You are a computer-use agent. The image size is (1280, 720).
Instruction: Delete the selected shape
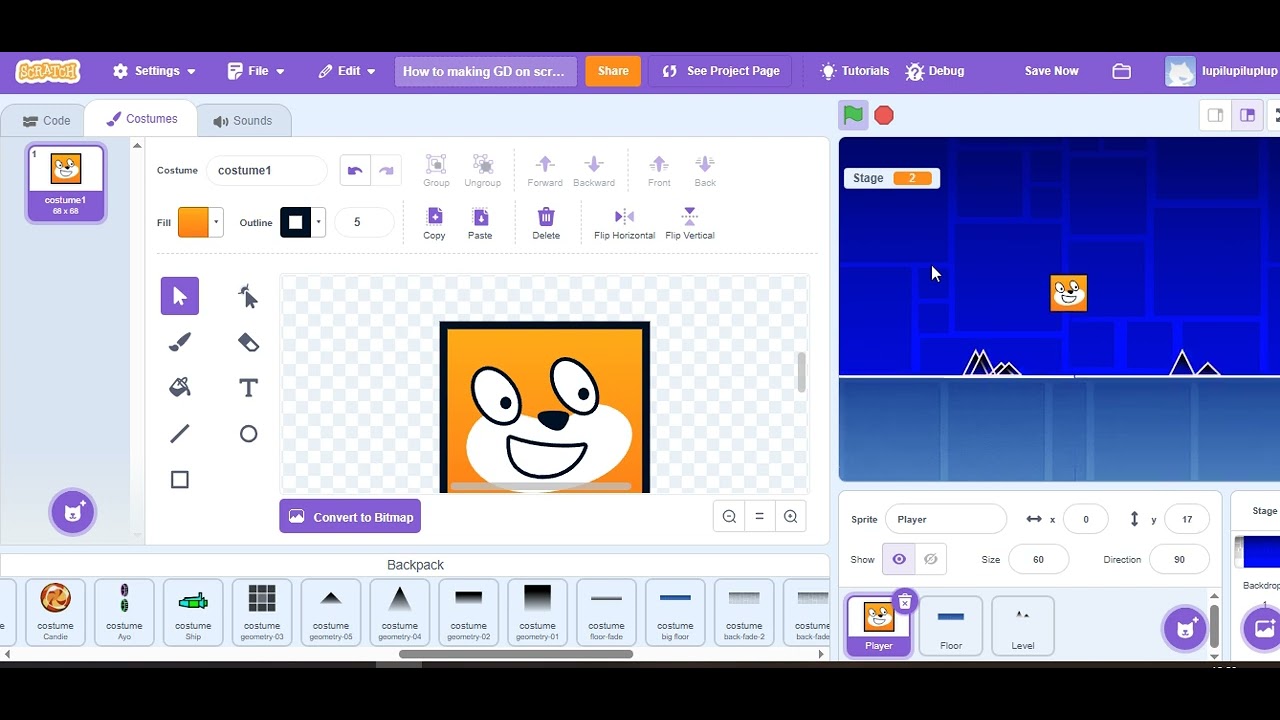point(546,223)
